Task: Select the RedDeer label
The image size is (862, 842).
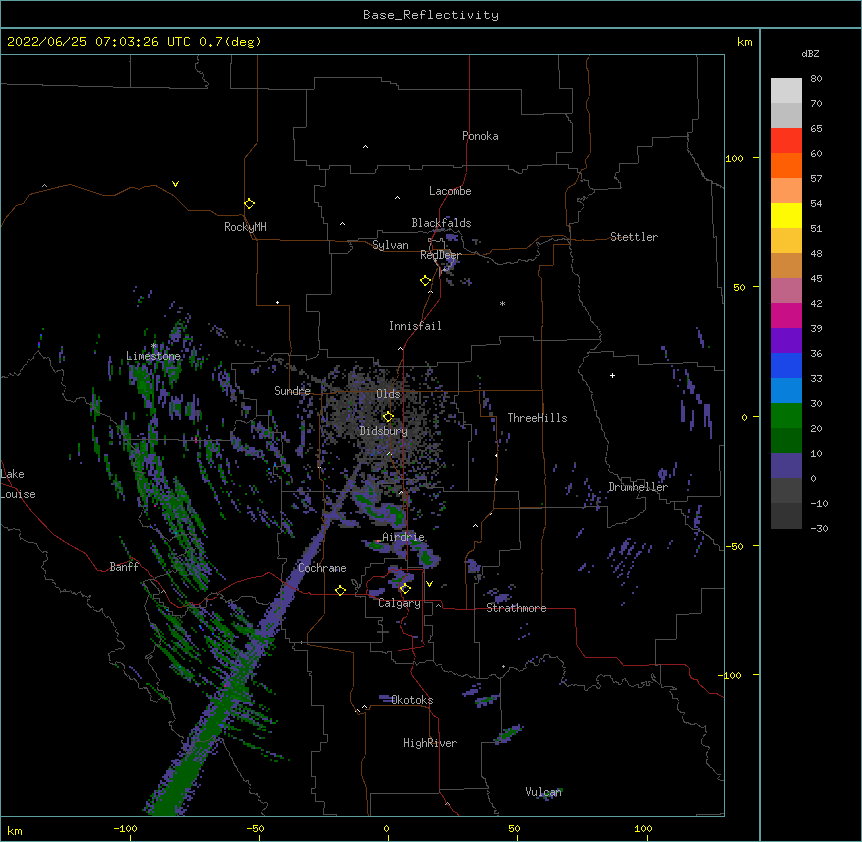Action: point(440,255)
